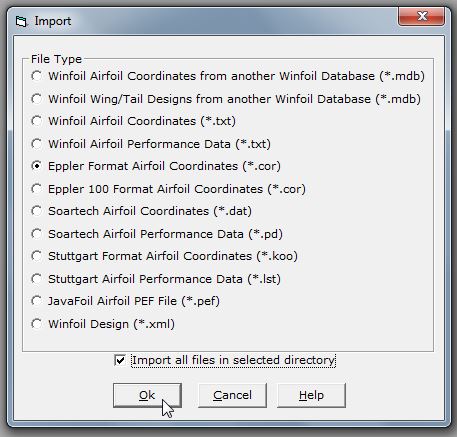457x437 pixels.
Task: Click the Import dialog title bar icon
Action: click(x=21, y=21)
